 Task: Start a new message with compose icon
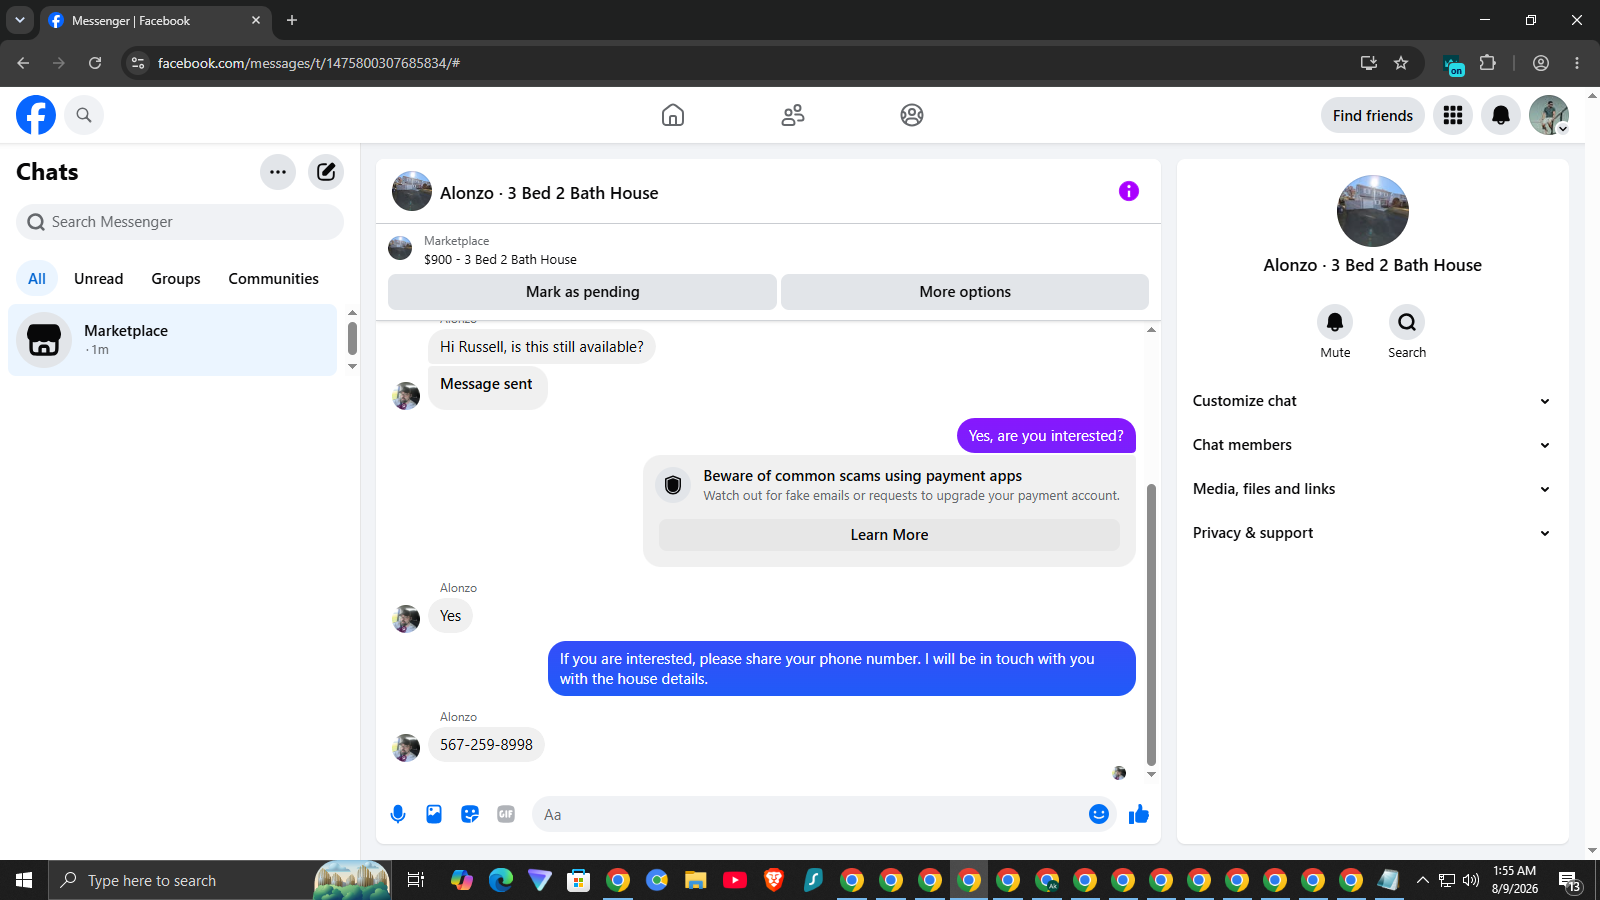click(x=326, y=172)
